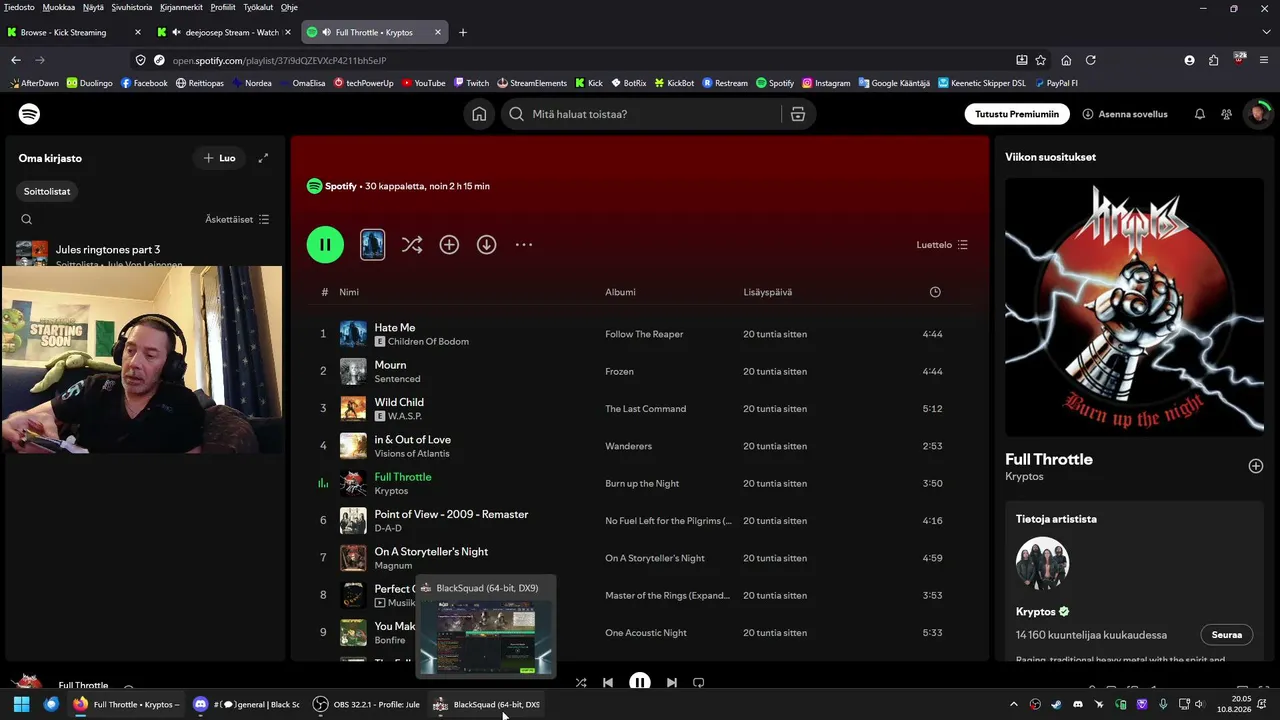This screenshot has height=720, width=1280.
Task: Open the Firefox application hamburger menu
Action: (1264, 60)
